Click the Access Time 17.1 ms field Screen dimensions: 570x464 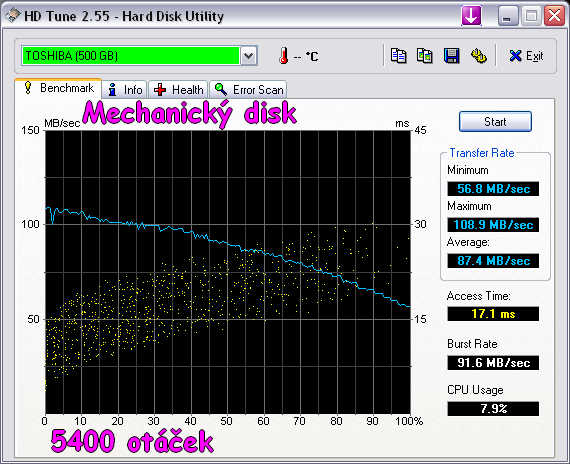[493, 313]
